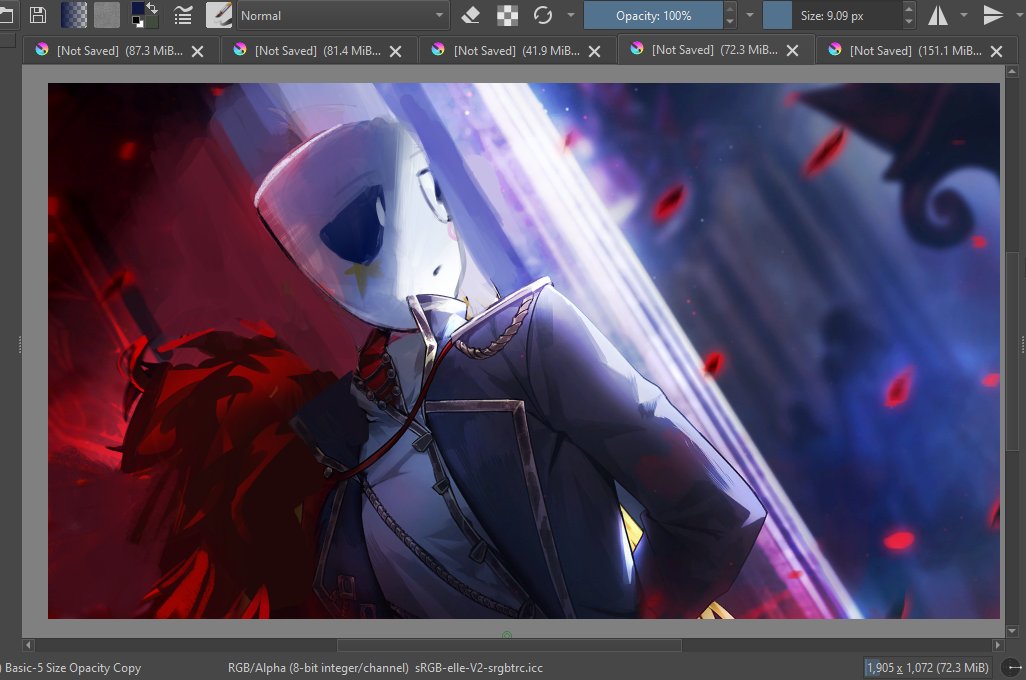
Task: Toggle preserve alpha checkerboard button
Action: [507, 15]
